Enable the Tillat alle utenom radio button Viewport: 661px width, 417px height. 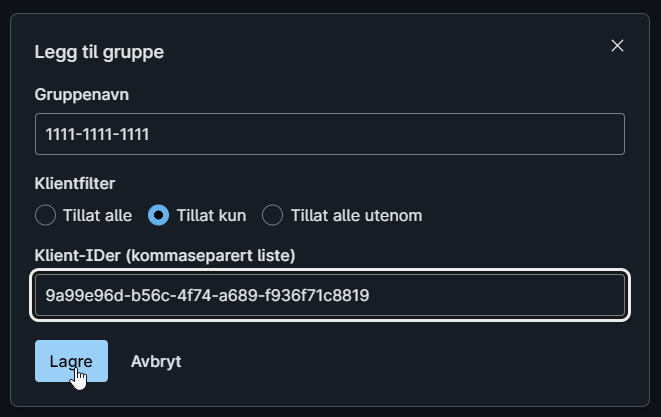(272, 215)
